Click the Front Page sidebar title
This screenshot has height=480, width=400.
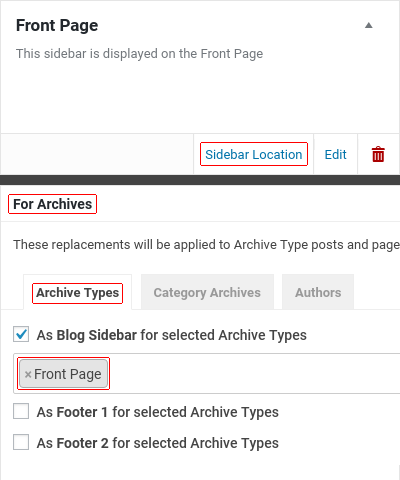click(57, 26)
